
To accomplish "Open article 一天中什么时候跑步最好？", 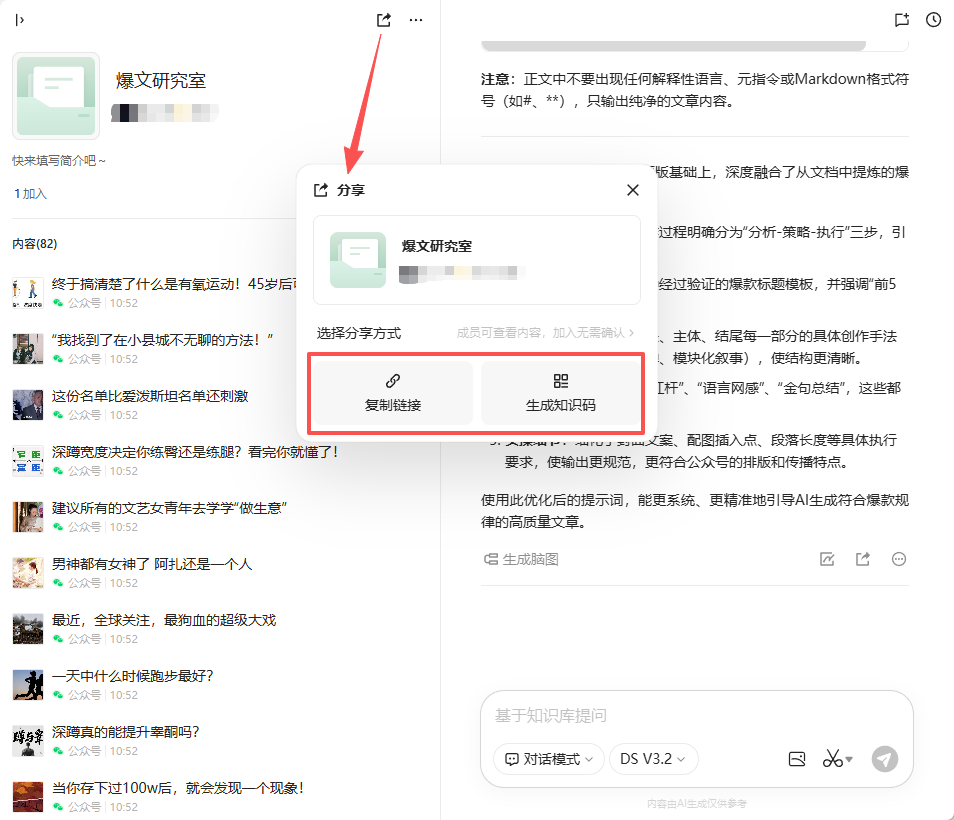I will tap(132, 676).
